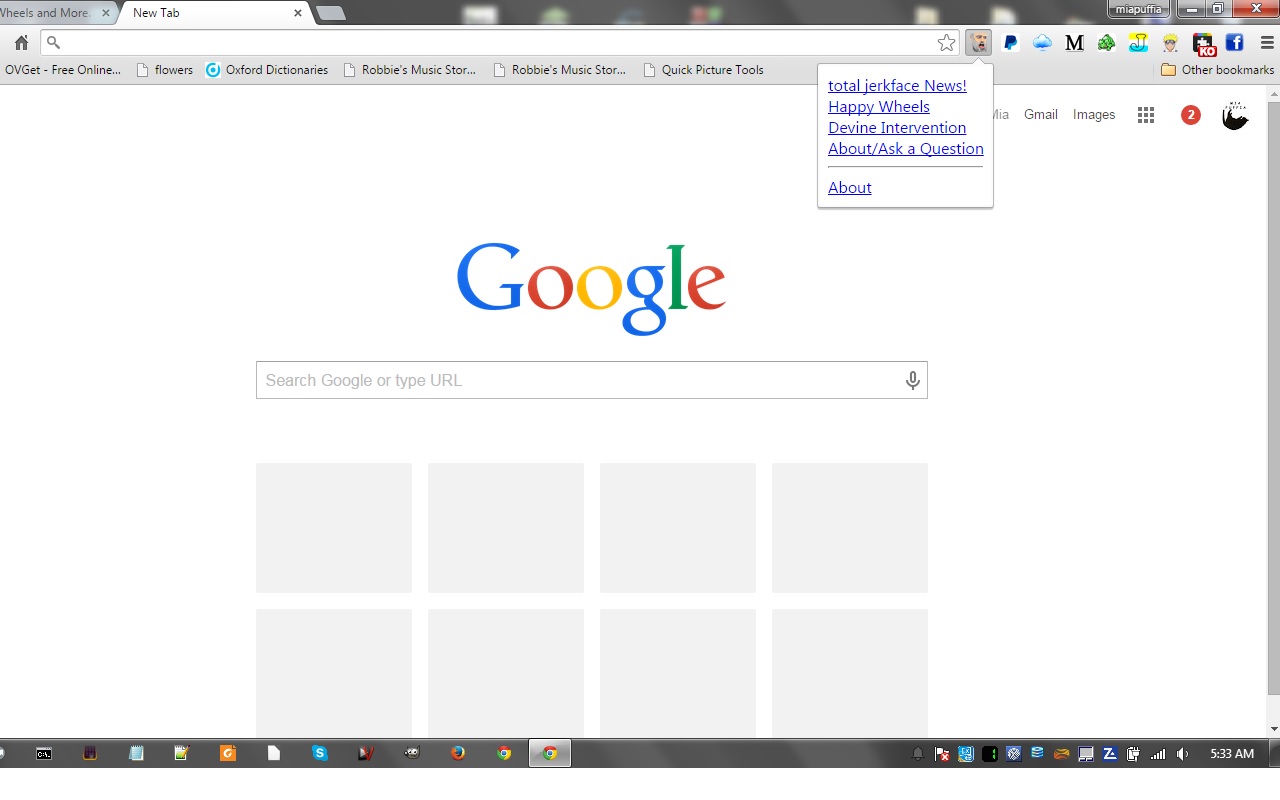Image resolution: width=1280 pixels, height=800 pixels.
Task: Click Devine Intervention in the popup
Action: pos(897,128)
